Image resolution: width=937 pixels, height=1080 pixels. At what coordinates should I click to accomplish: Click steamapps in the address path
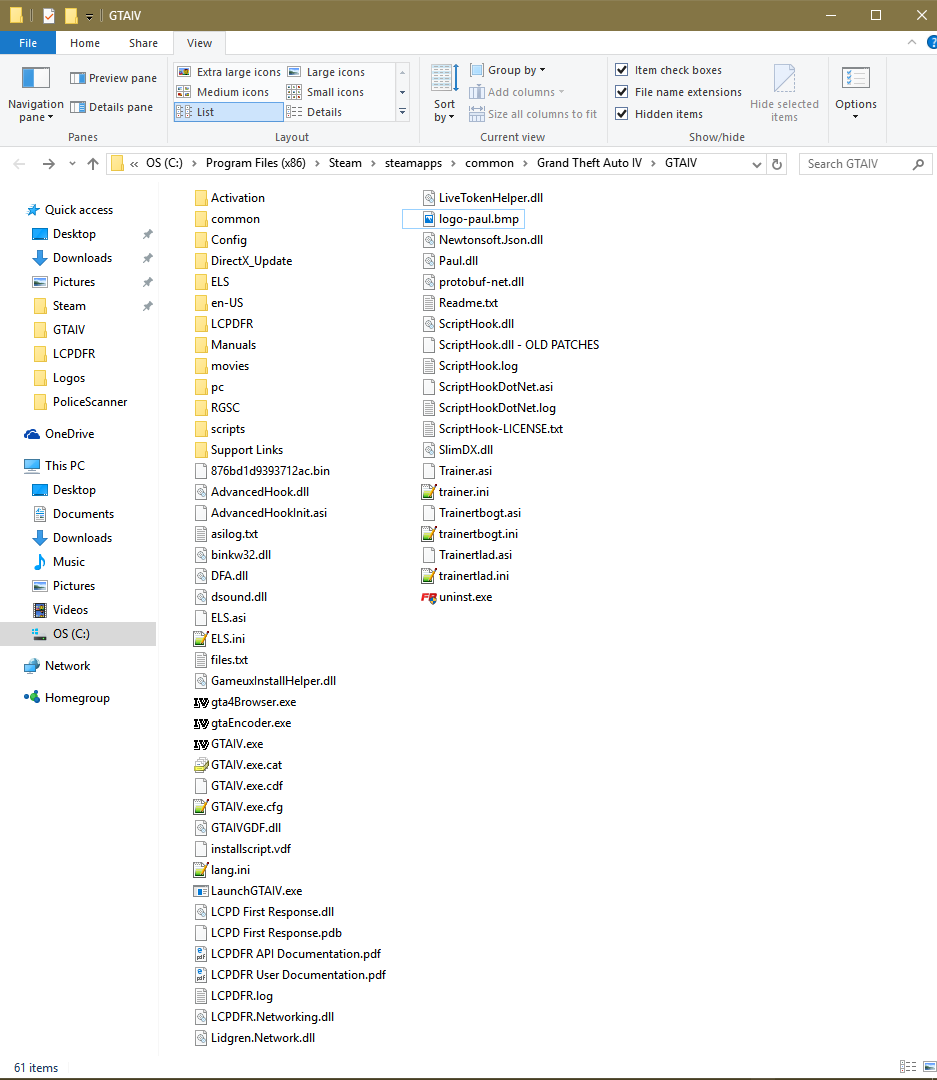pos(413,163)
